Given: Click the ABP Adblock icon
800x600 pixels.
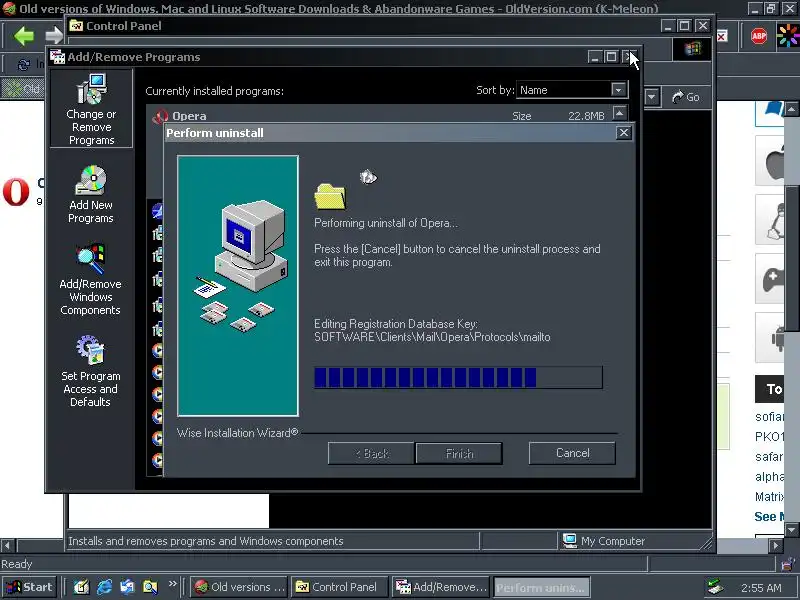Looking at the screenshot, I should click(x=759, y=36).
